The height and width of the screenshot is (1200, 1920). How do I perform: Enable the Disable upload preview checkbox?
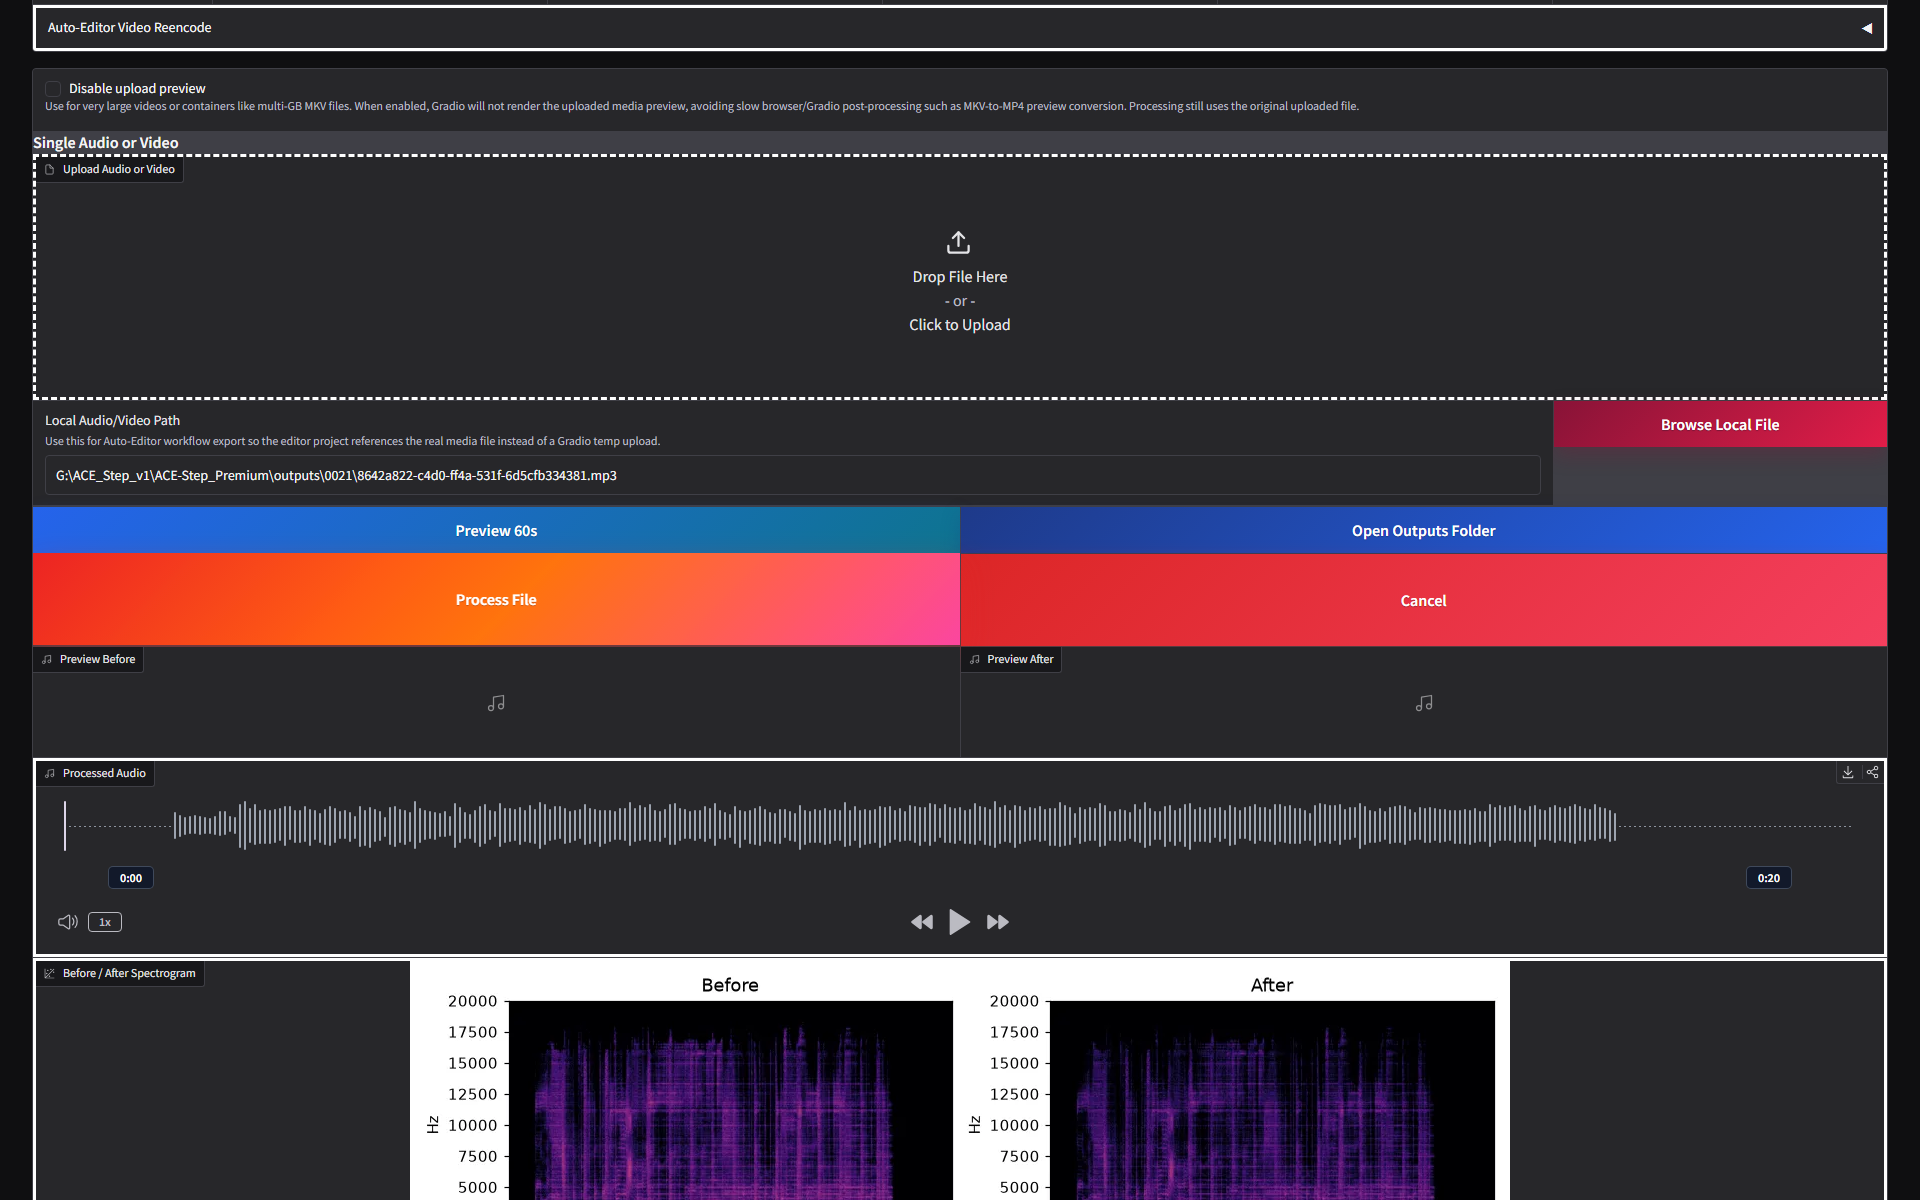click(53, 89)
